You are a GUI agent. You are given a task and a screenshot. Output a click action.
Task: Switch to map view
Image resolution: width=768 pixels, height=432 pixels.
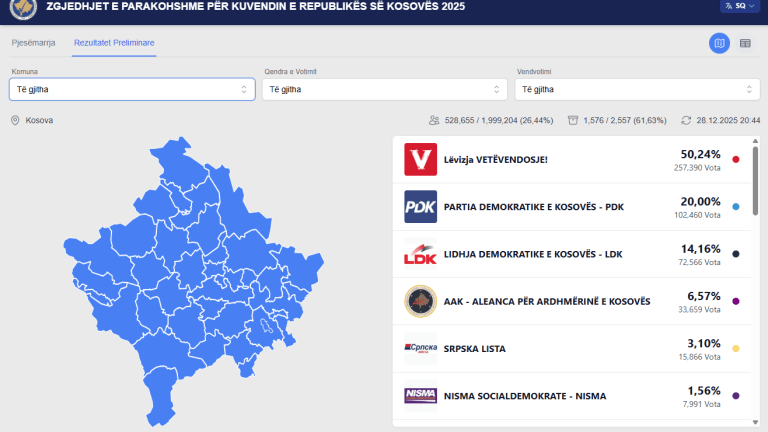click(719, 43)
